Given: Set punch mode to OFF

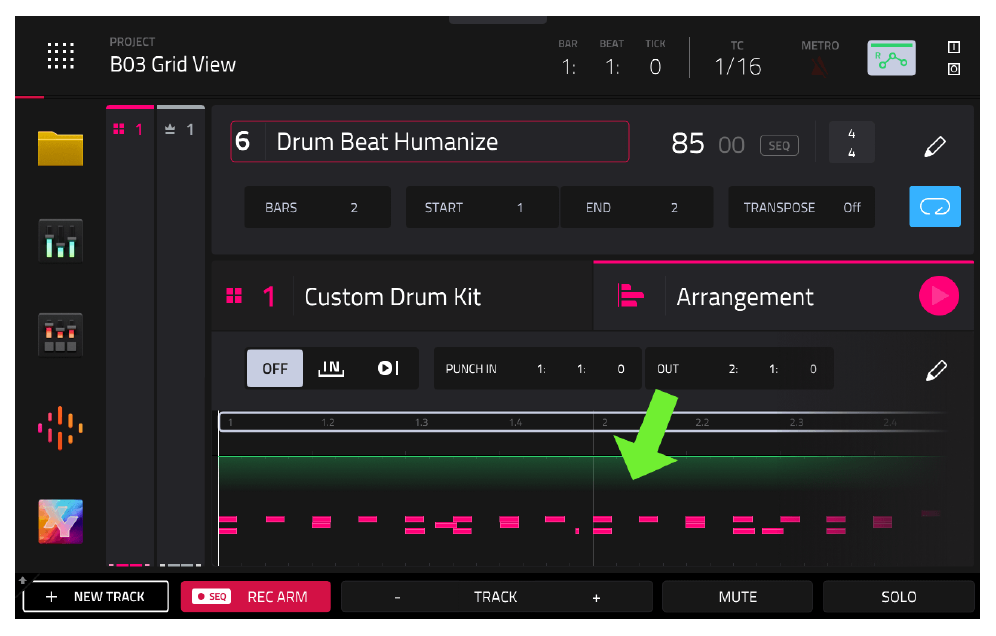Looking at the screenshot, I should [274, 368].
